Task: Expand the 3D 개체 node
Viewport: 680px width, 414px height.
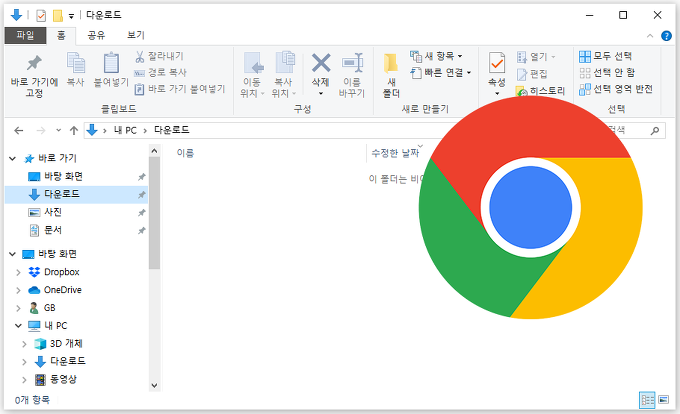Action: tap(24, 344)
